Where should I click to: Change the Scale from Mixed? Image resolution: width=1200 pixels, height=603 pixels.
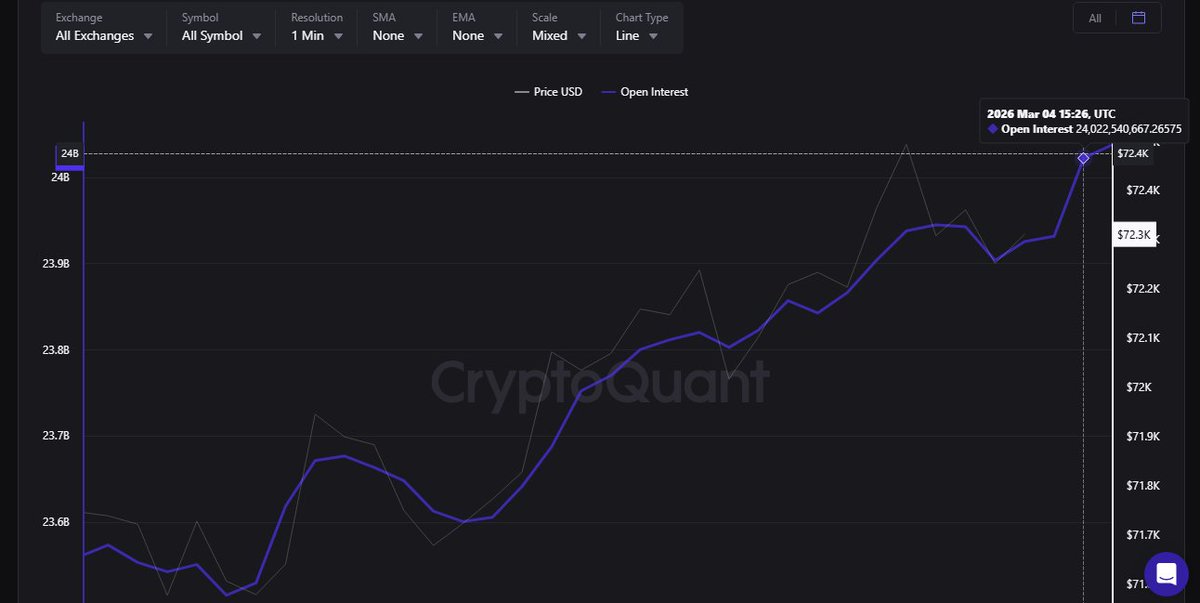coord(559,36)
